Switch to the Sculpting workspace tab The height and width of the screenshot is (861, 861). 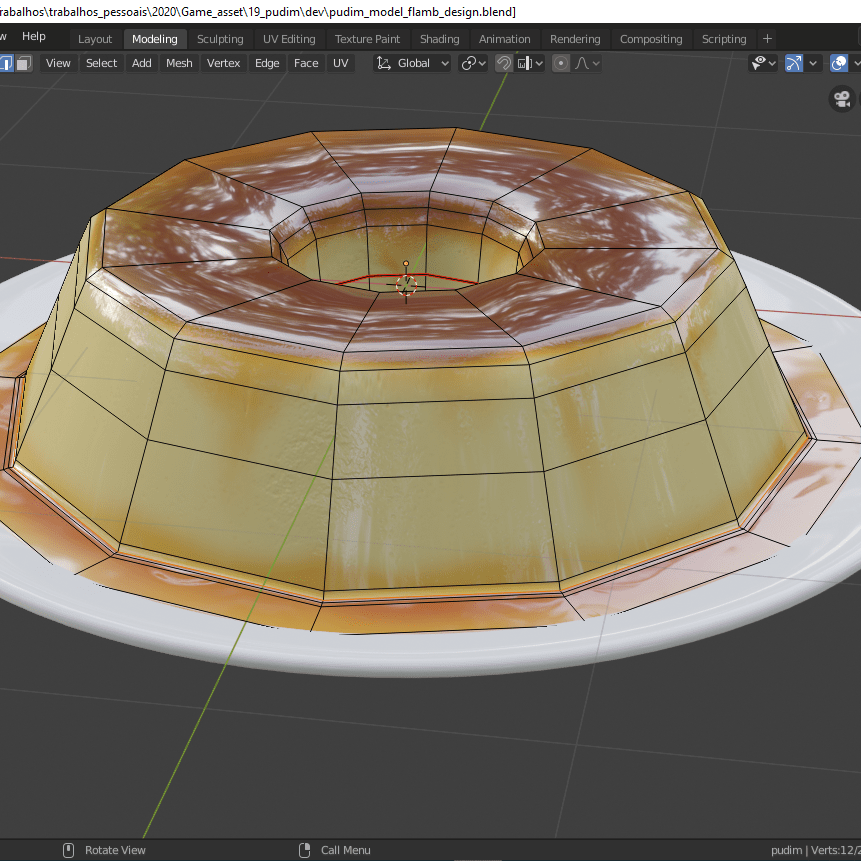click(x=220, y=39)
